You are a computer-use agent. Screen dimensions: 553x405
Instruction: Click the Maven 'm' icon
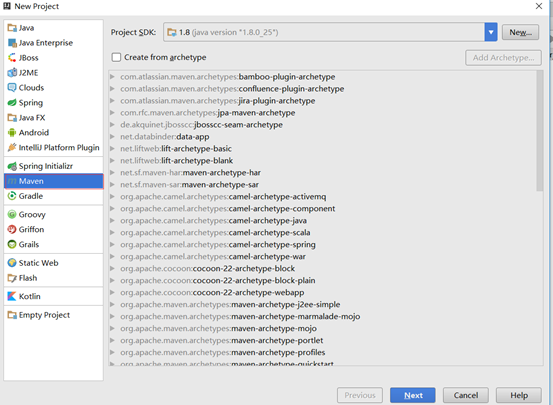click(x=12, y=181)
